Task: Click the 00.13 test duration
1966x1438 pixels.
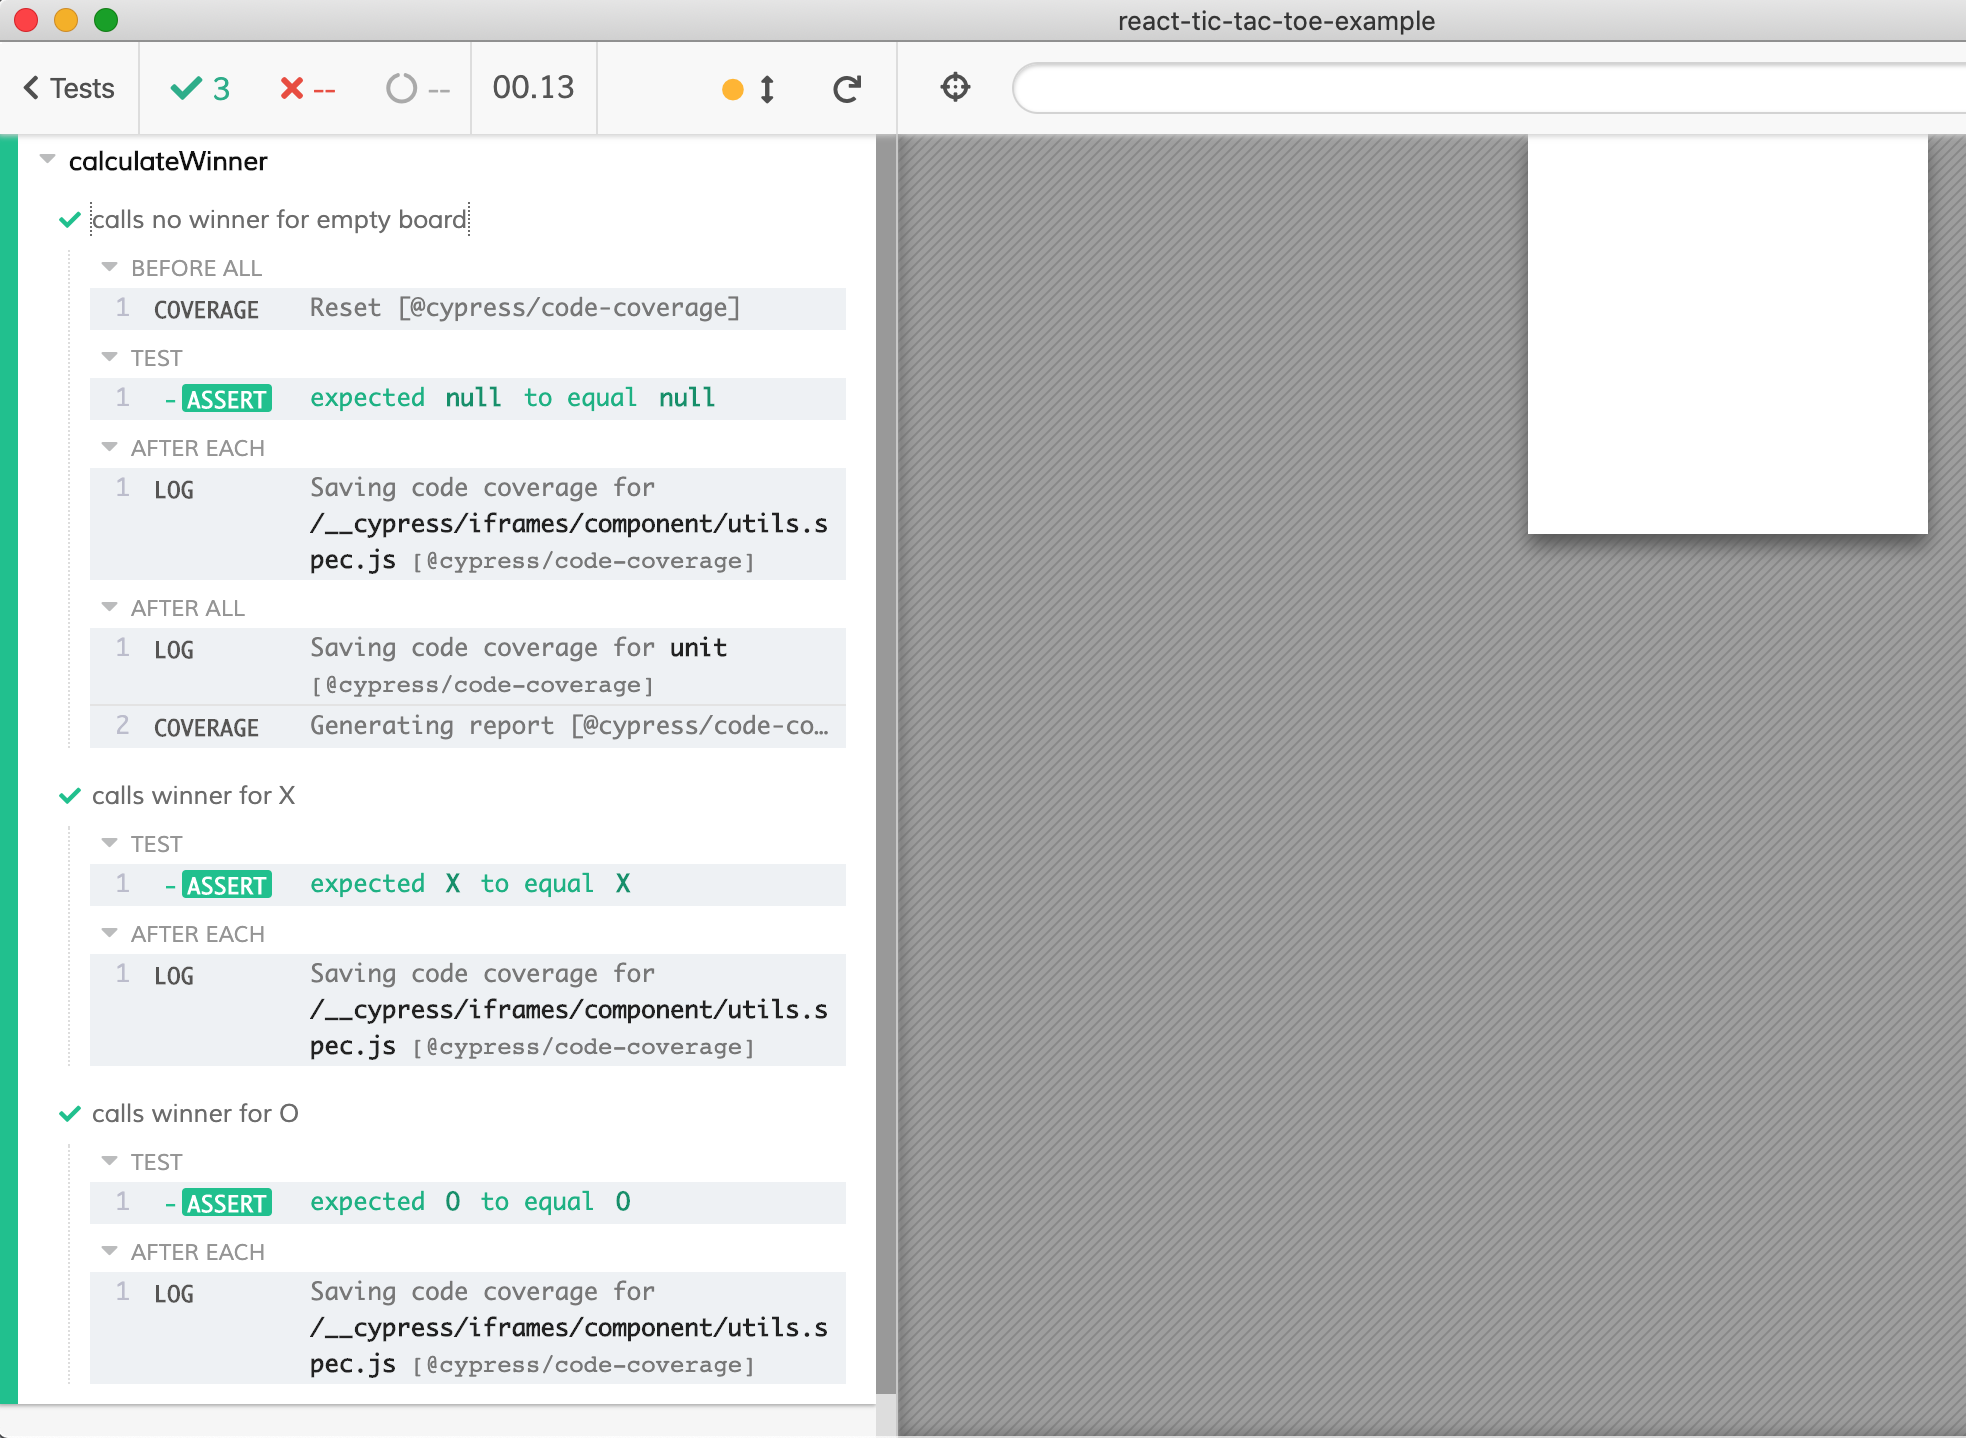Action: pos(534,88)
